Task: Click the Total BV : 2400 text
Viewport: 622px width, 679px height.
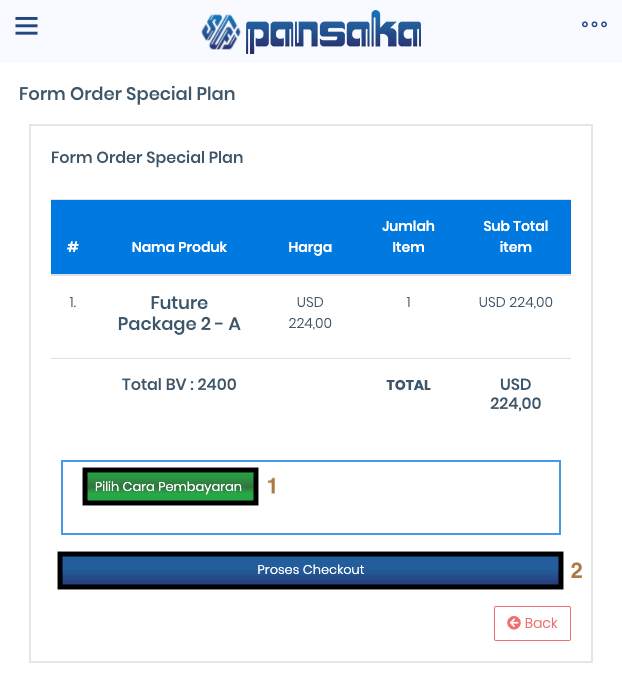Action: (x=179, y=384)
